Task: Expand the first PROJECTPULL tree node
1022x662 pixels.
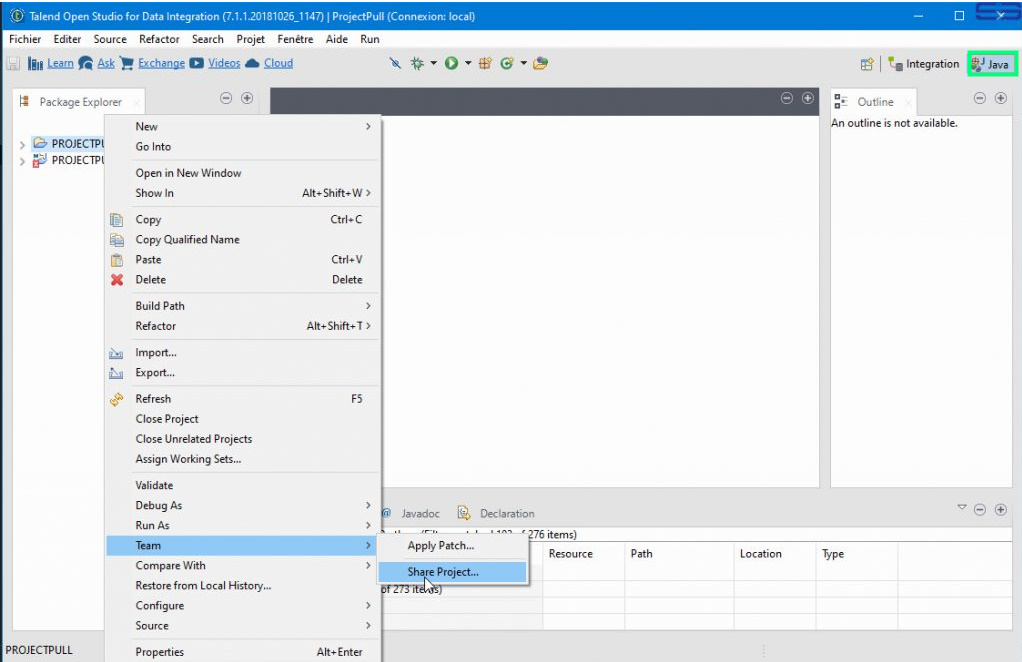Action: click(22, 144)
